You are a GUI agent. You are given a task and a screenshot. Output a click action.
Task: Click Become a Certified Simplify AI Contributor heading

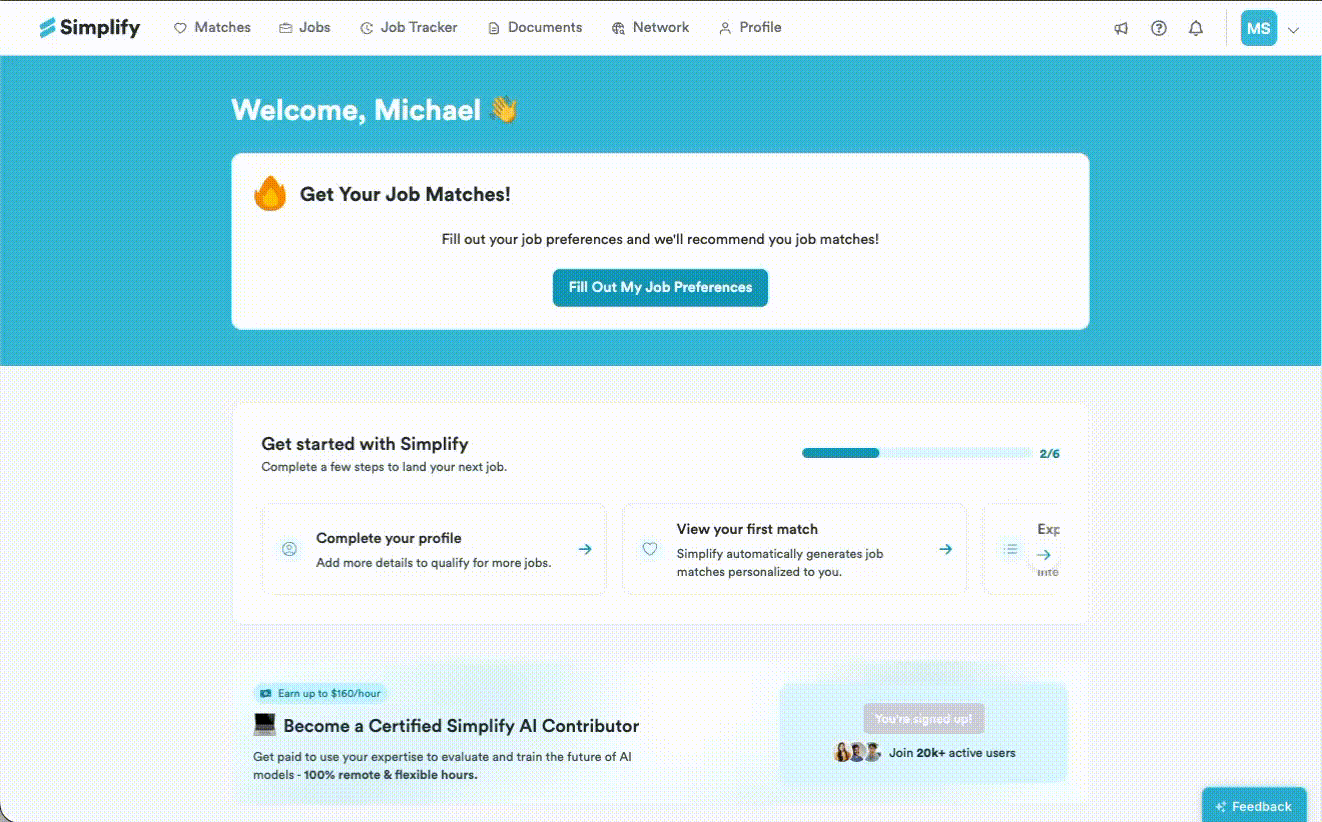tap(461, 726)
